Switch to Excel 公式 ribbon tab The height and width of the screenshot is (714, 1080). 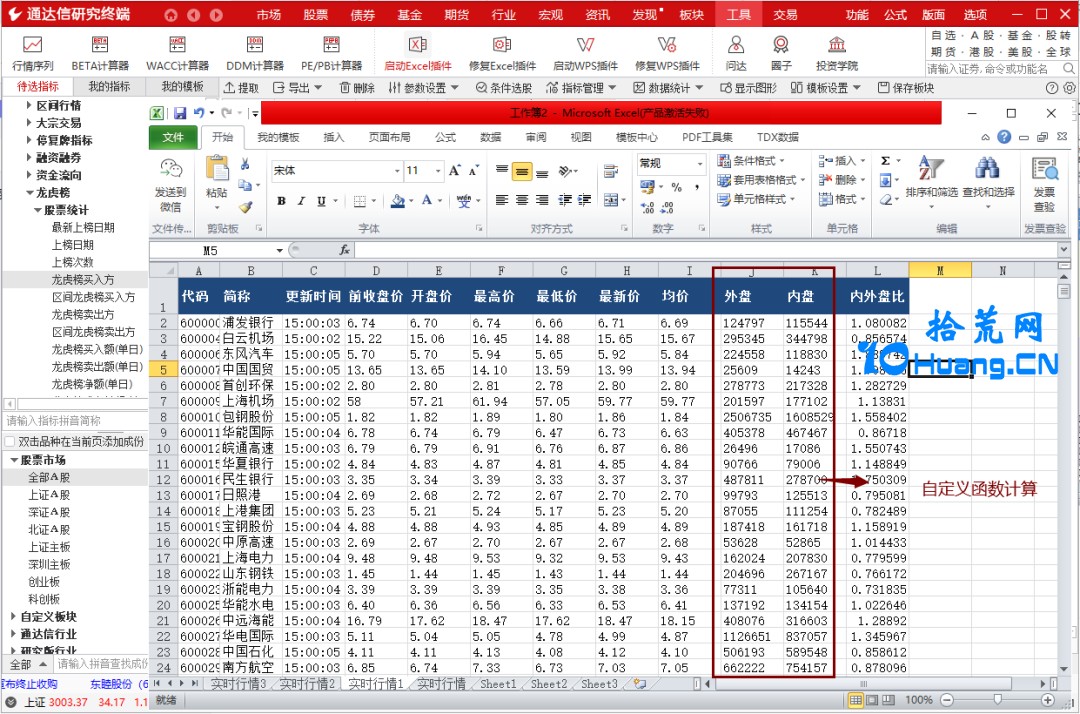(446, 137)
